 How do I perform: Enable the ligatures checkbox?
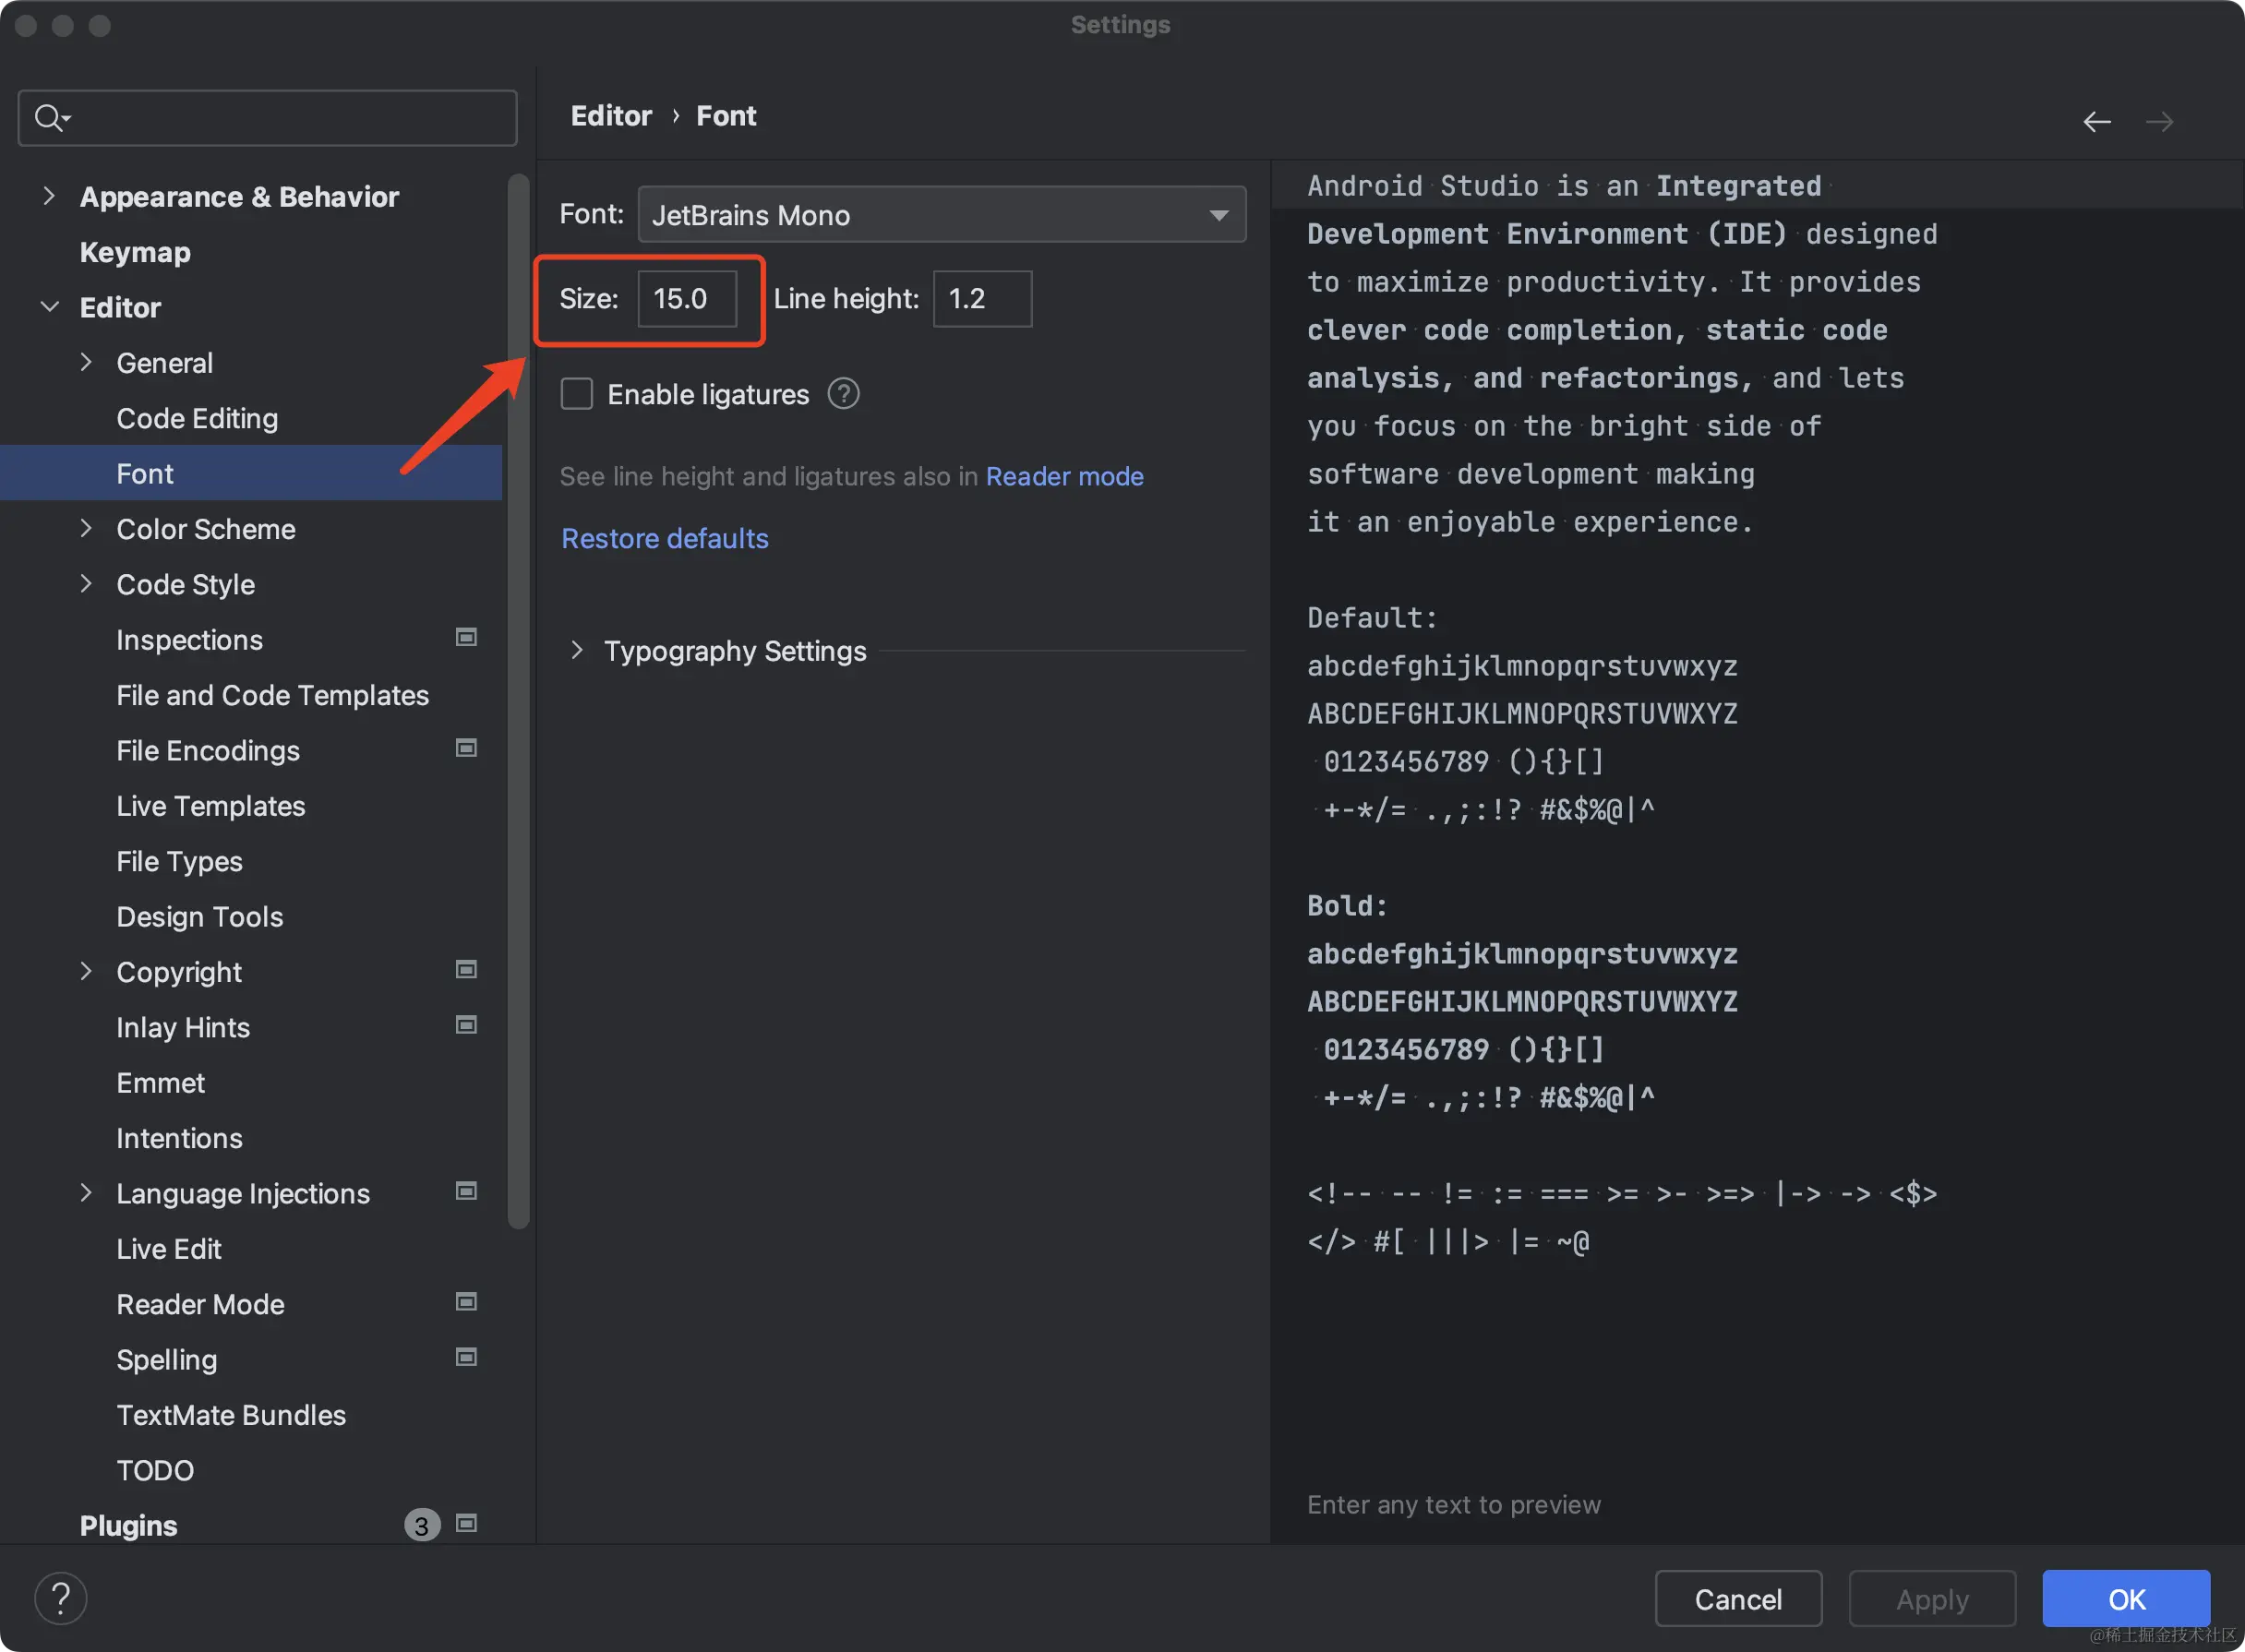(577, 394)
